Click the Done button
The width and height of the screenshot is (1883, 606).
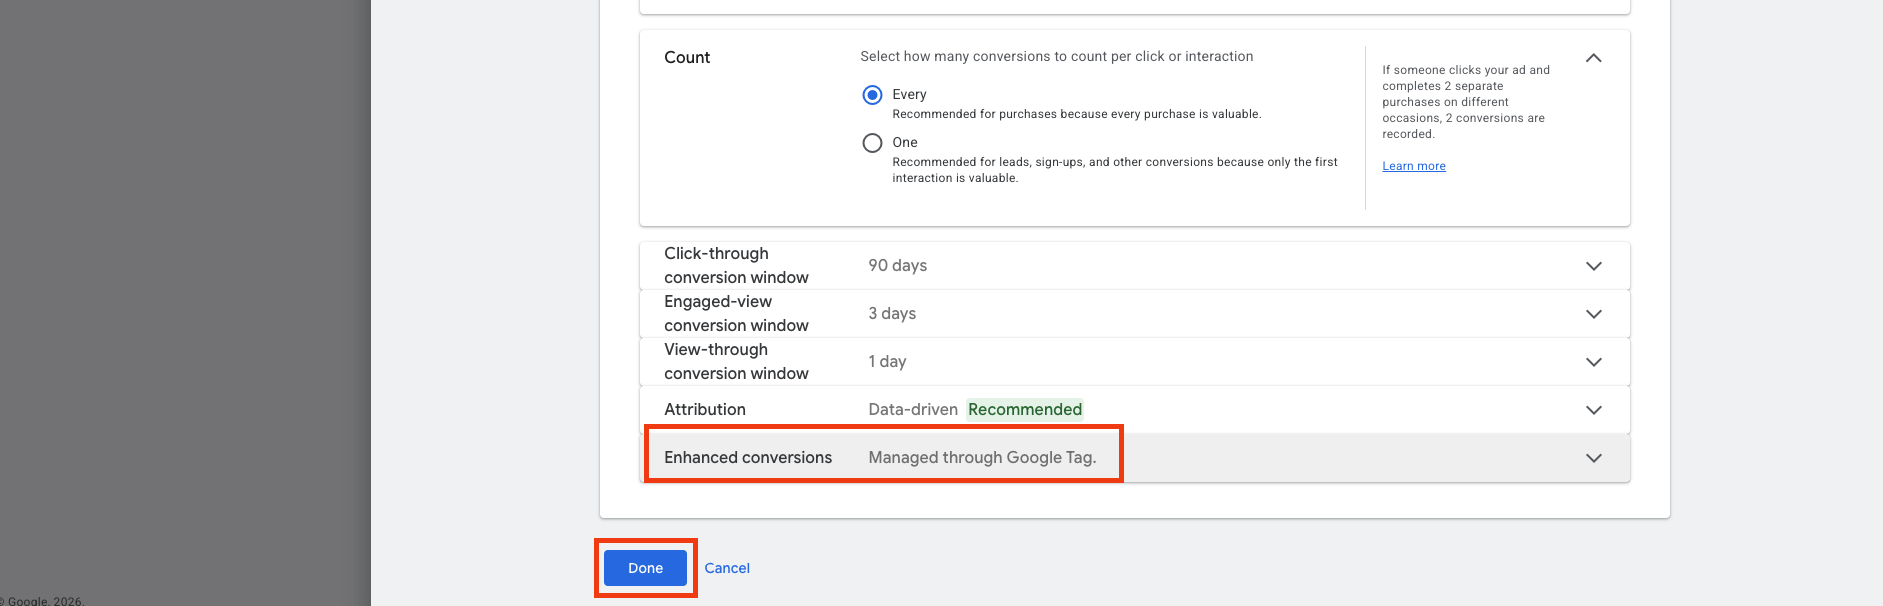pyautogui.click(x=645, y=568)
